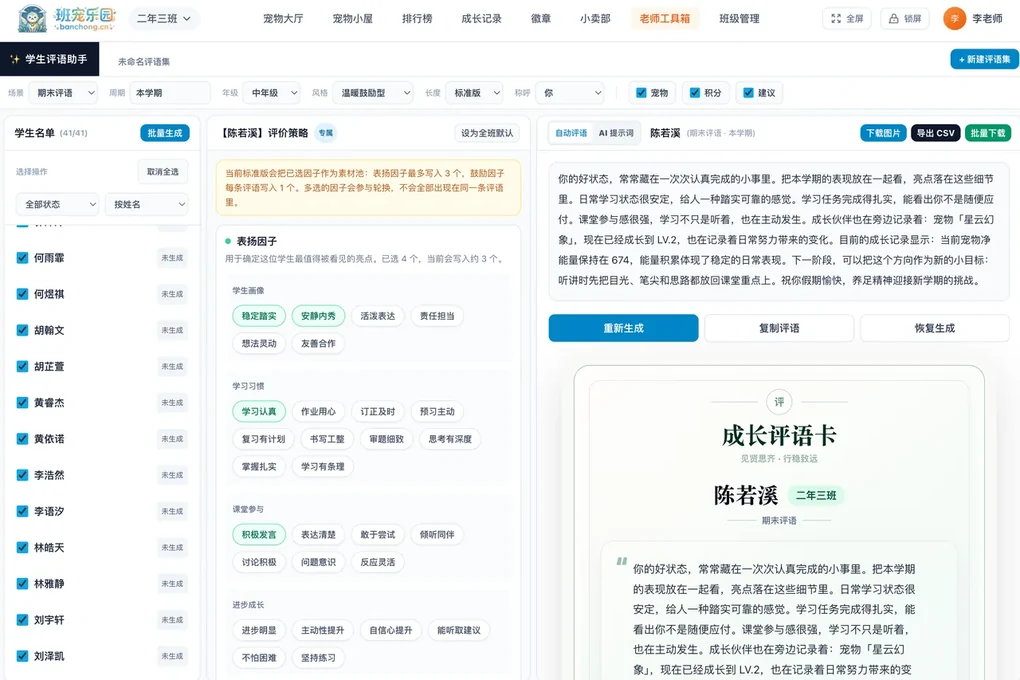
Task: Select the 活泼表达 factor tag
Action: click(377, 316)
